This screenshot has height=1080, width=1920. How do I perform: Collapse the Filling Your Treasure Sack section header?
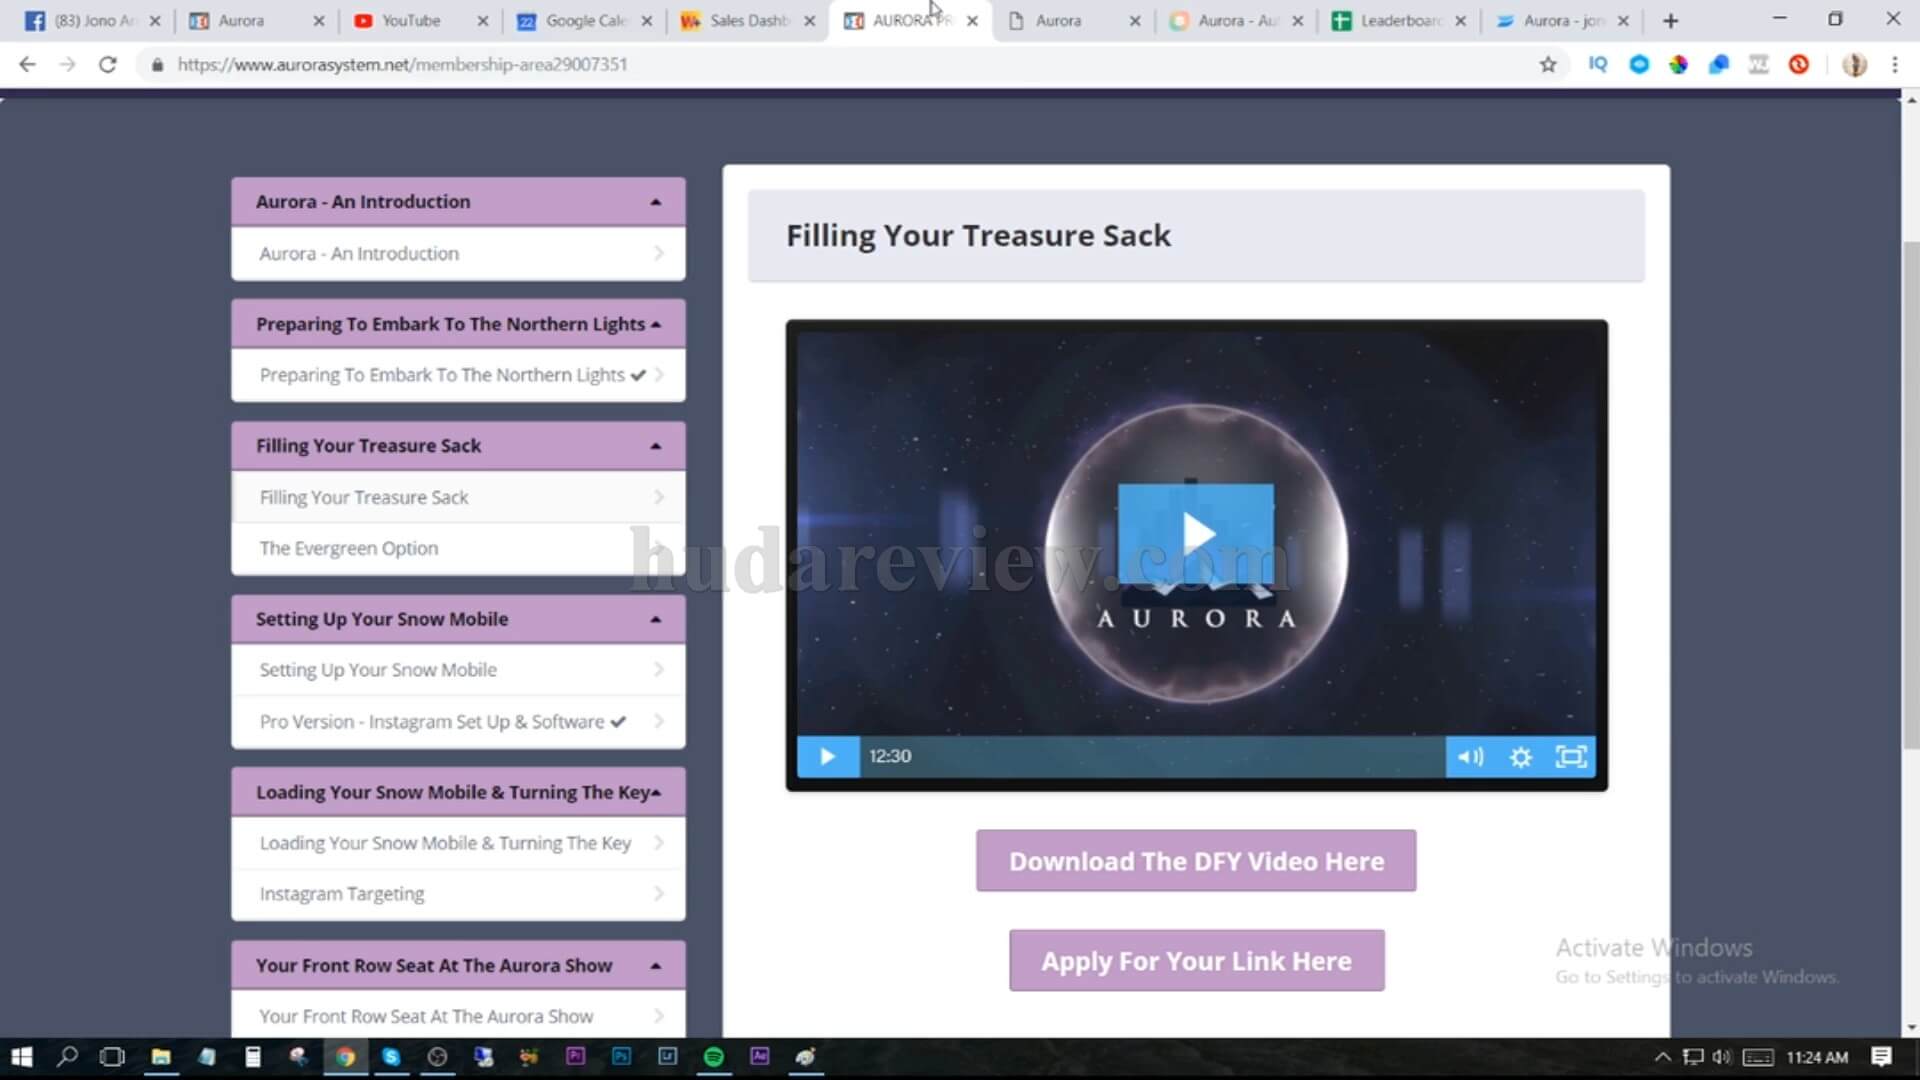[458, 446]
